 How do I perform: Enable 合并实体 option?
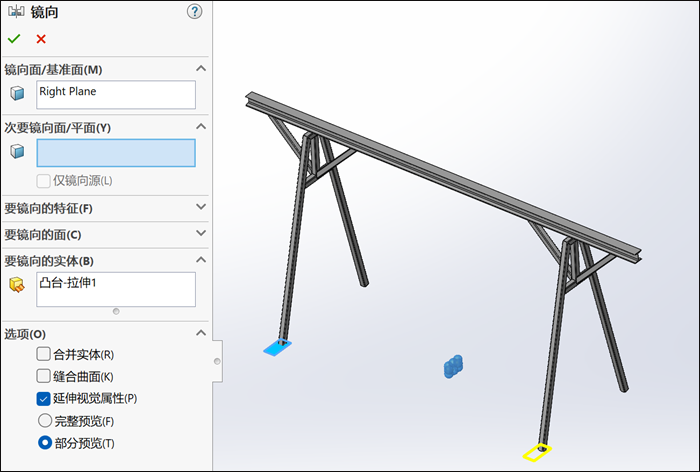click(x=43, y=354)
